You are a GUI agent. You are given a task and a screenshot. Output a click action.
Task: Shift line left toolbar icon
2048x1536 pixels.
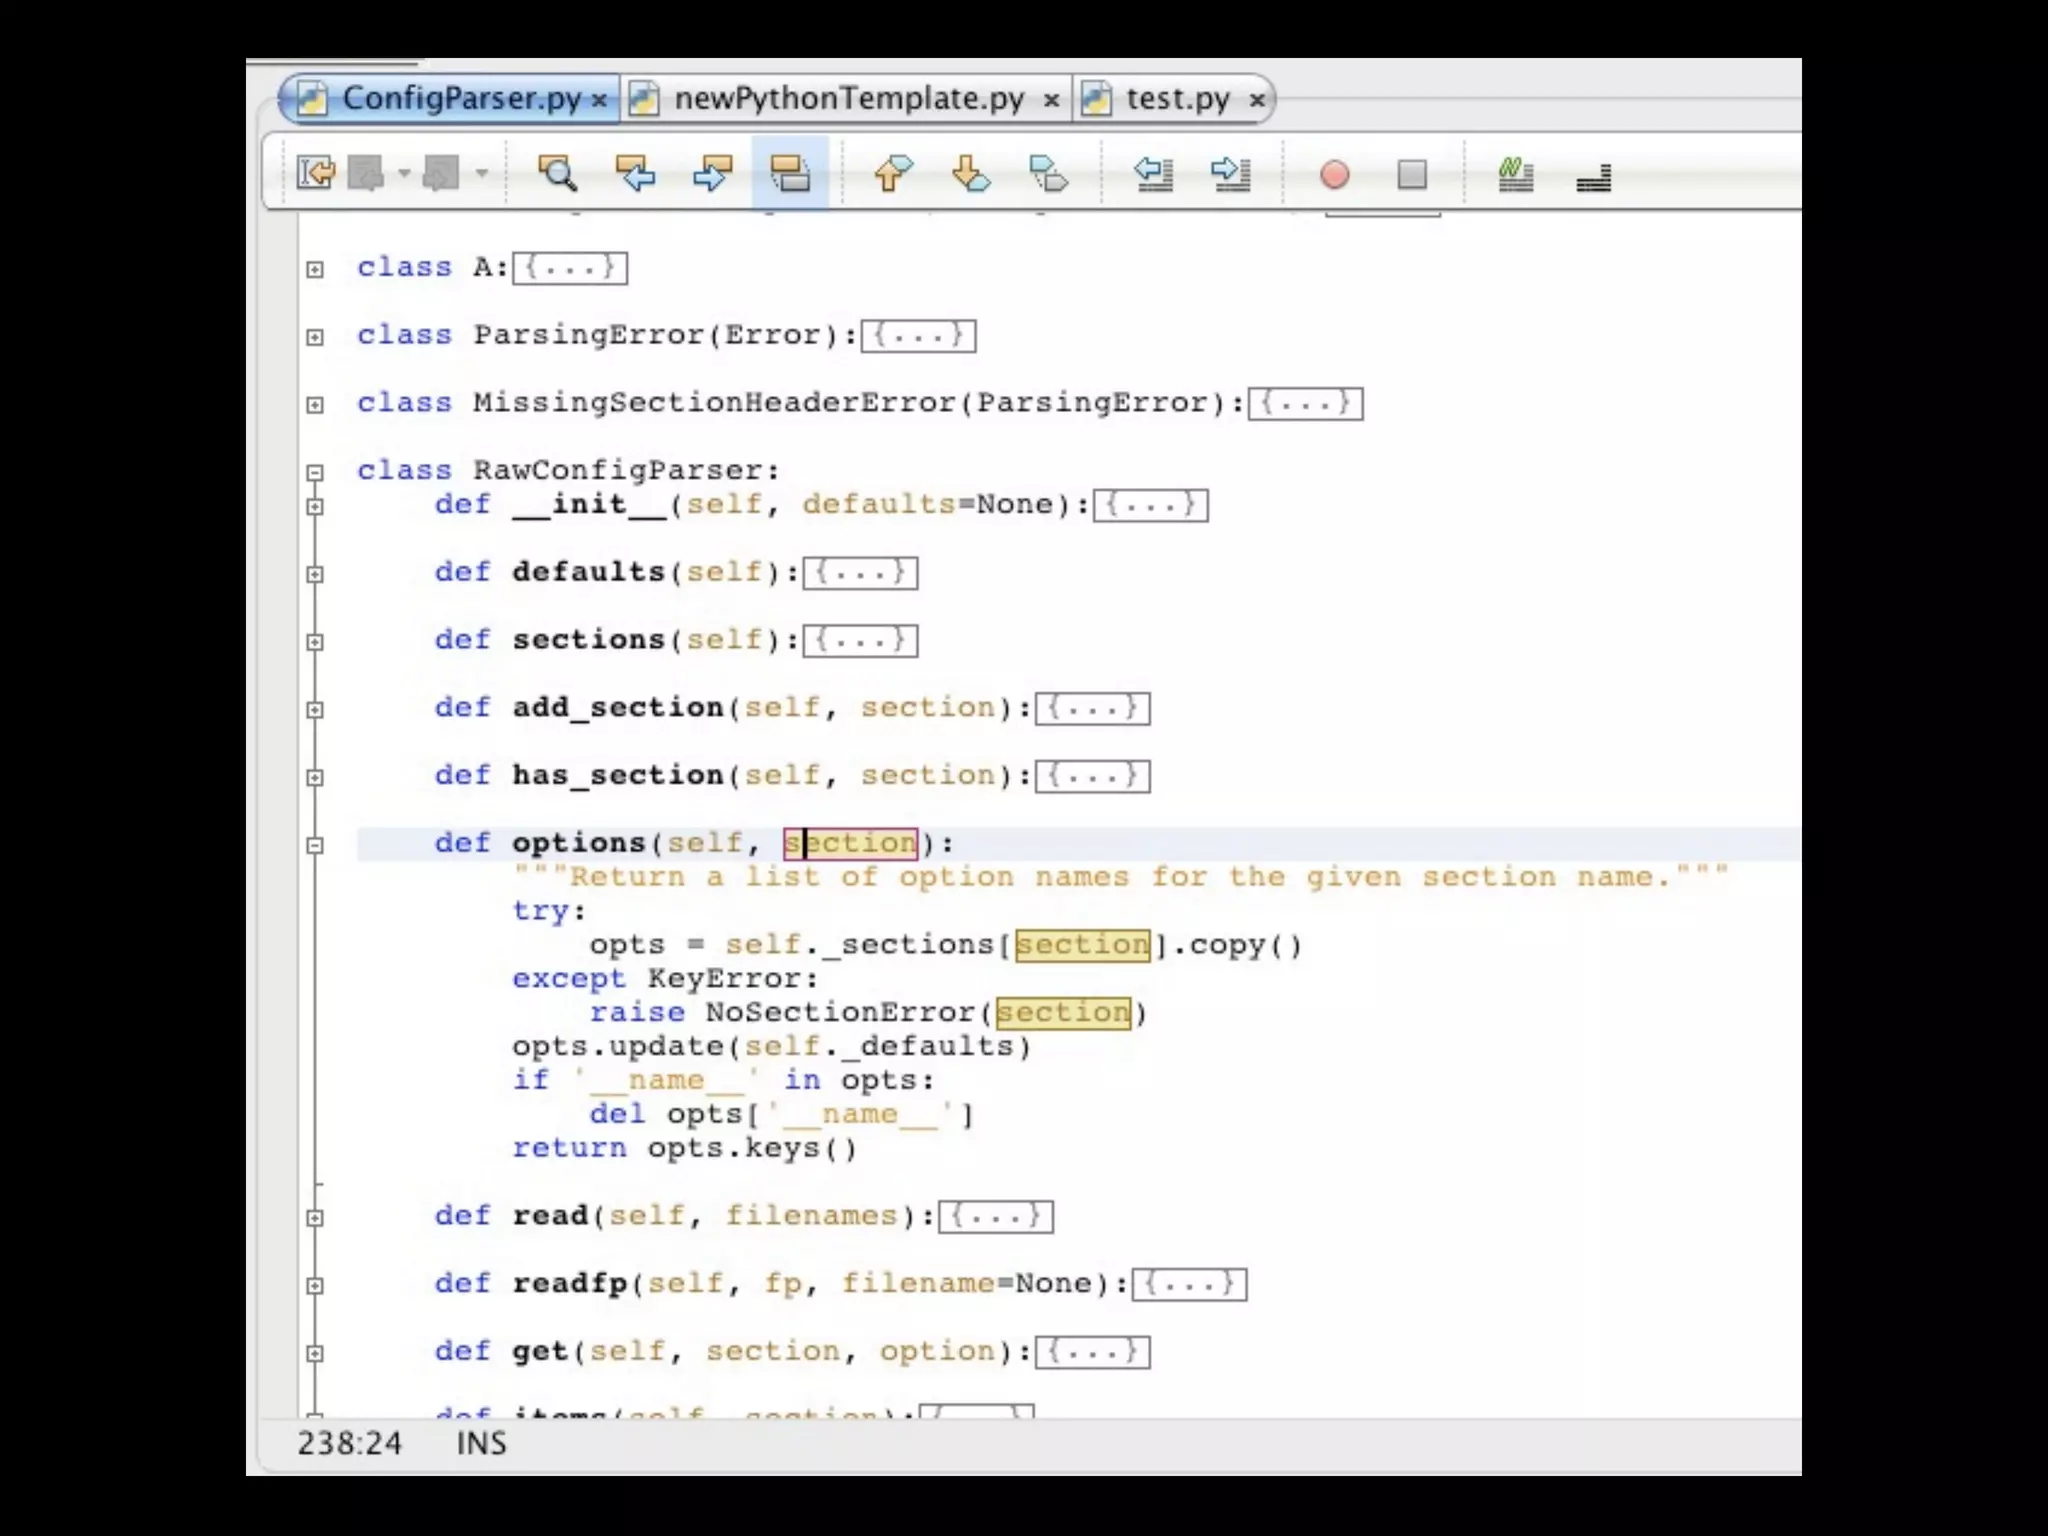coord(1153,174)
